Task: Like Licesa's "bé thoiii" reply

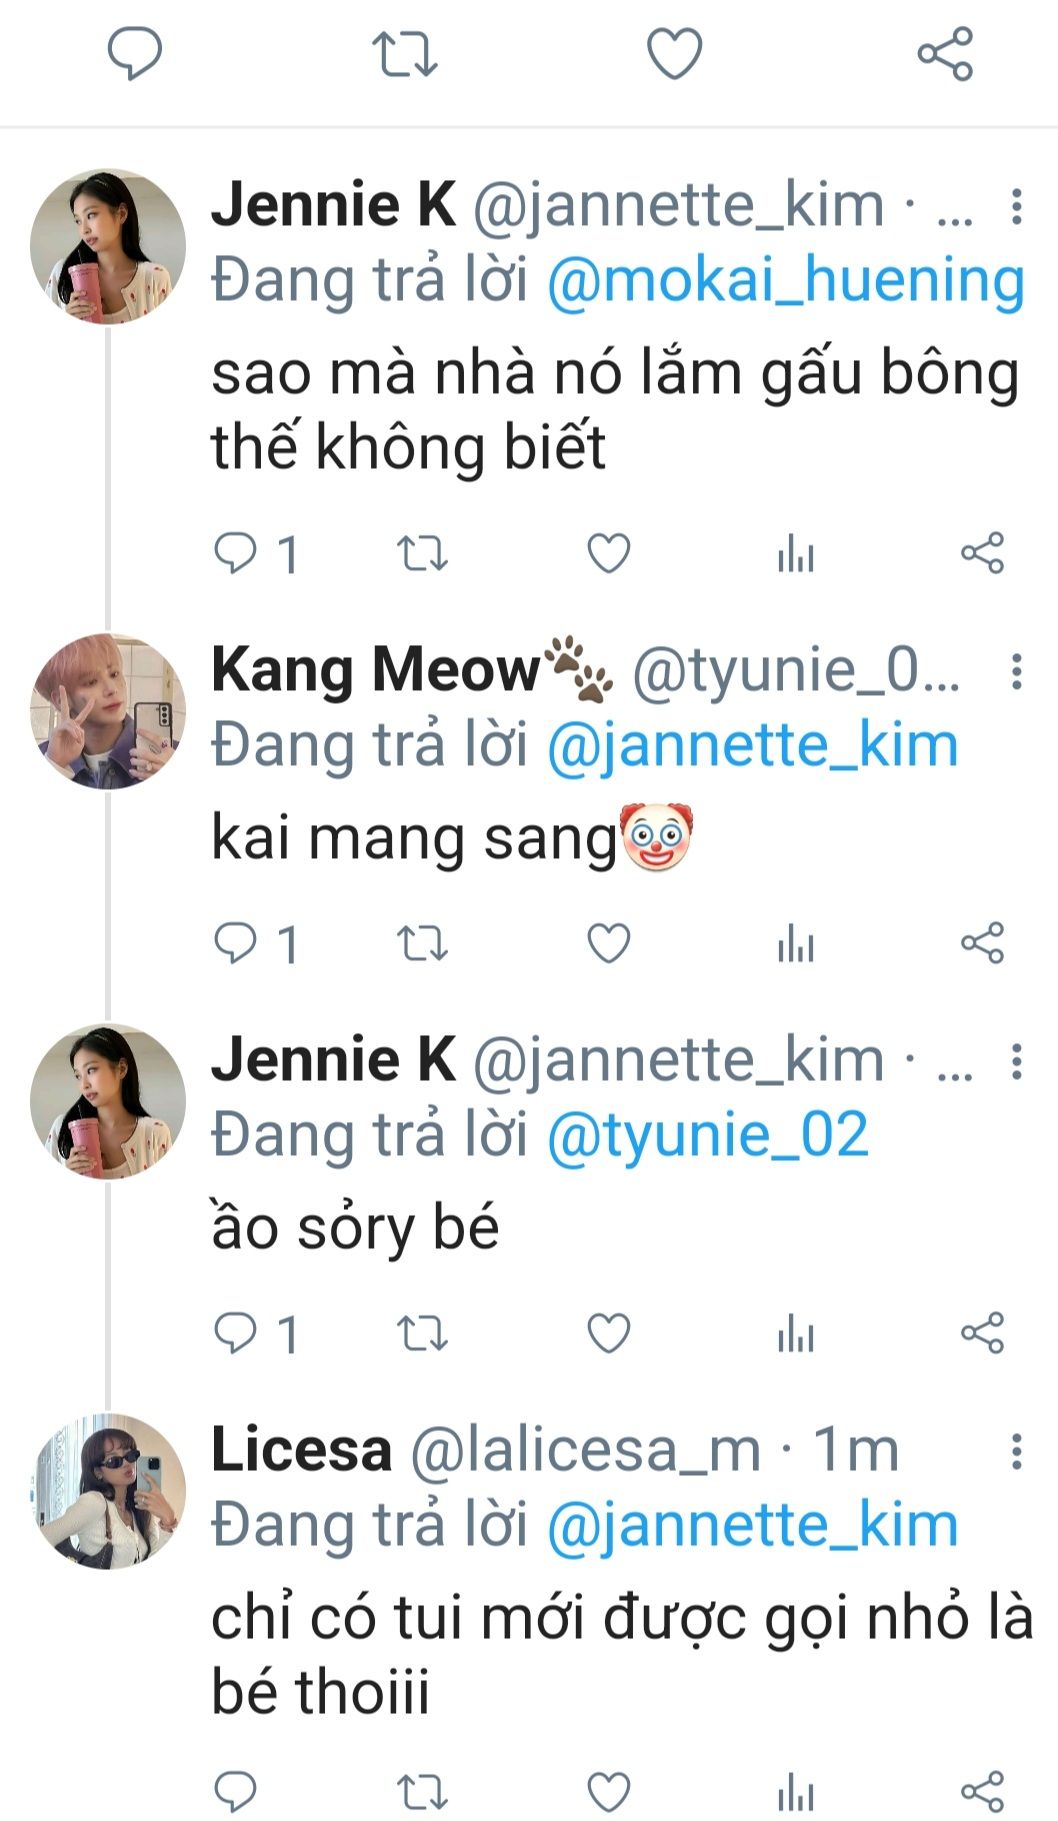Action: coord(608,1792)
